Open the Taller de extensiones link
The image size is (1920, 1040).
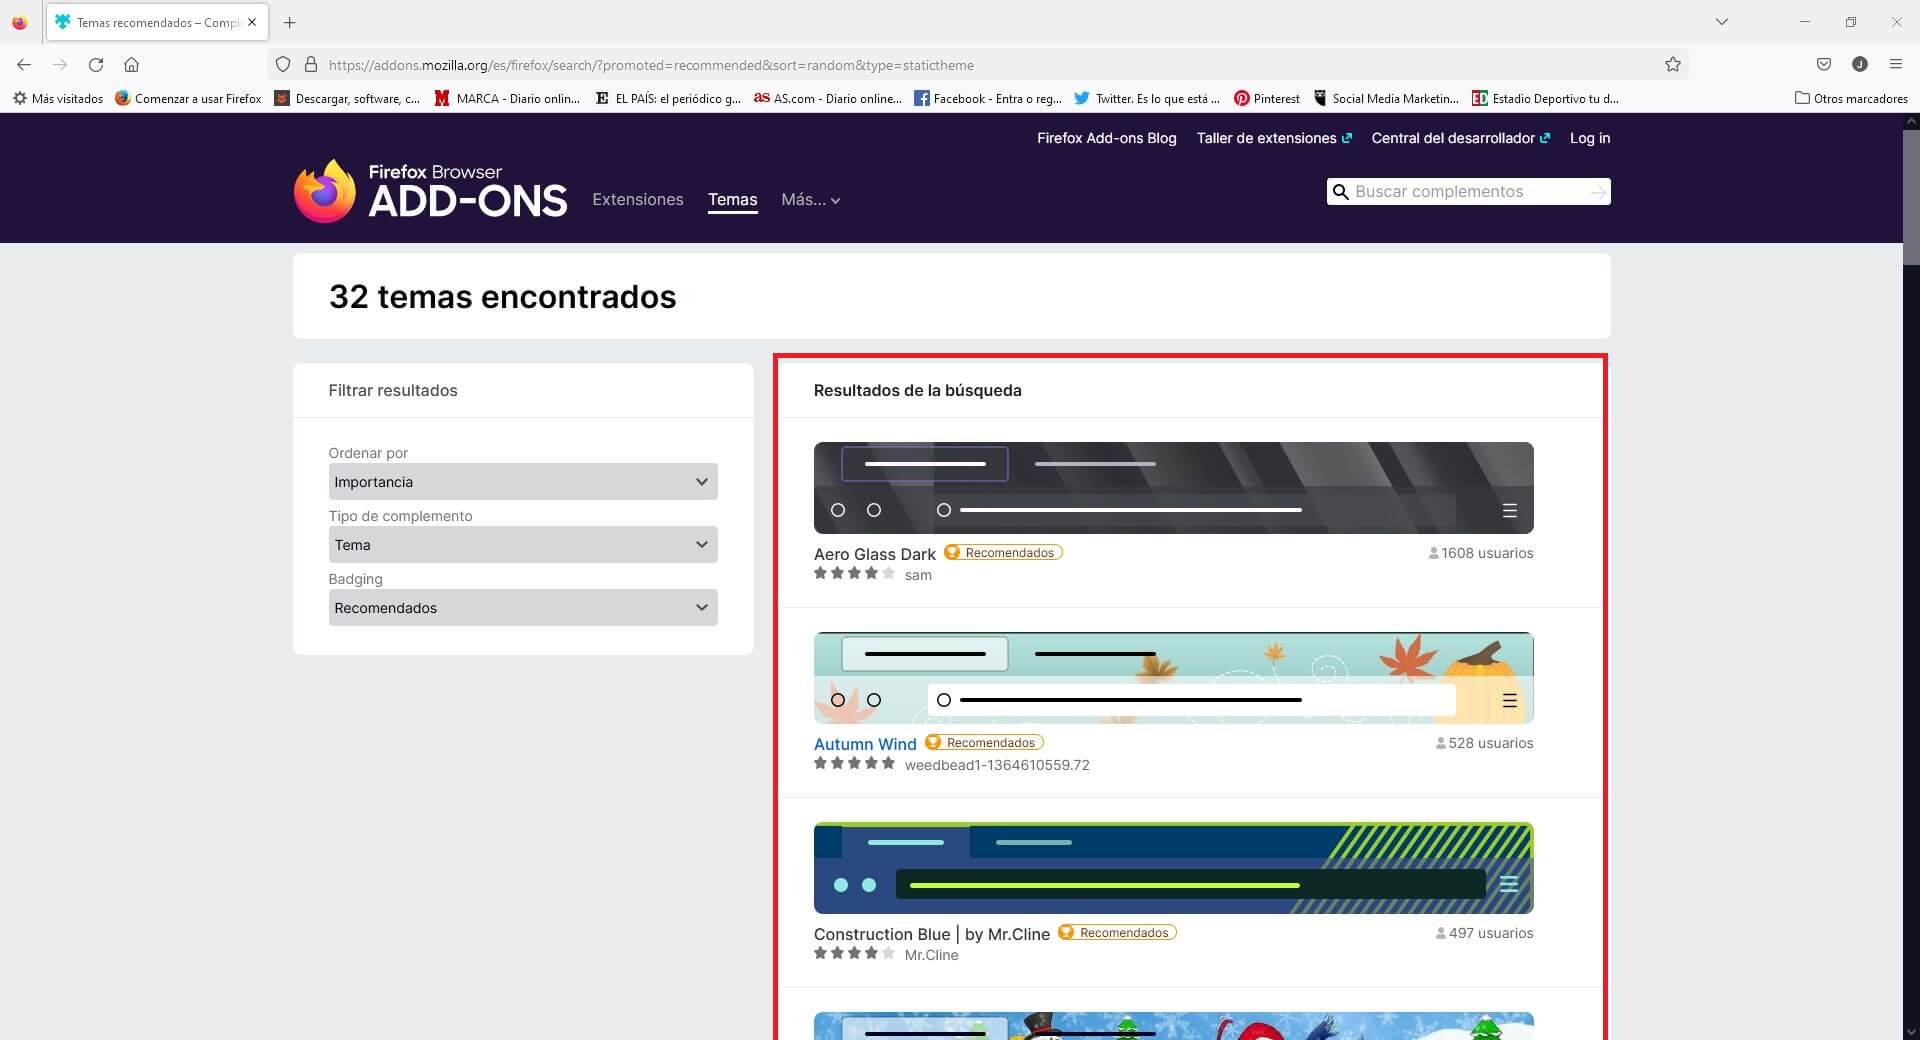click(1274, 138)
